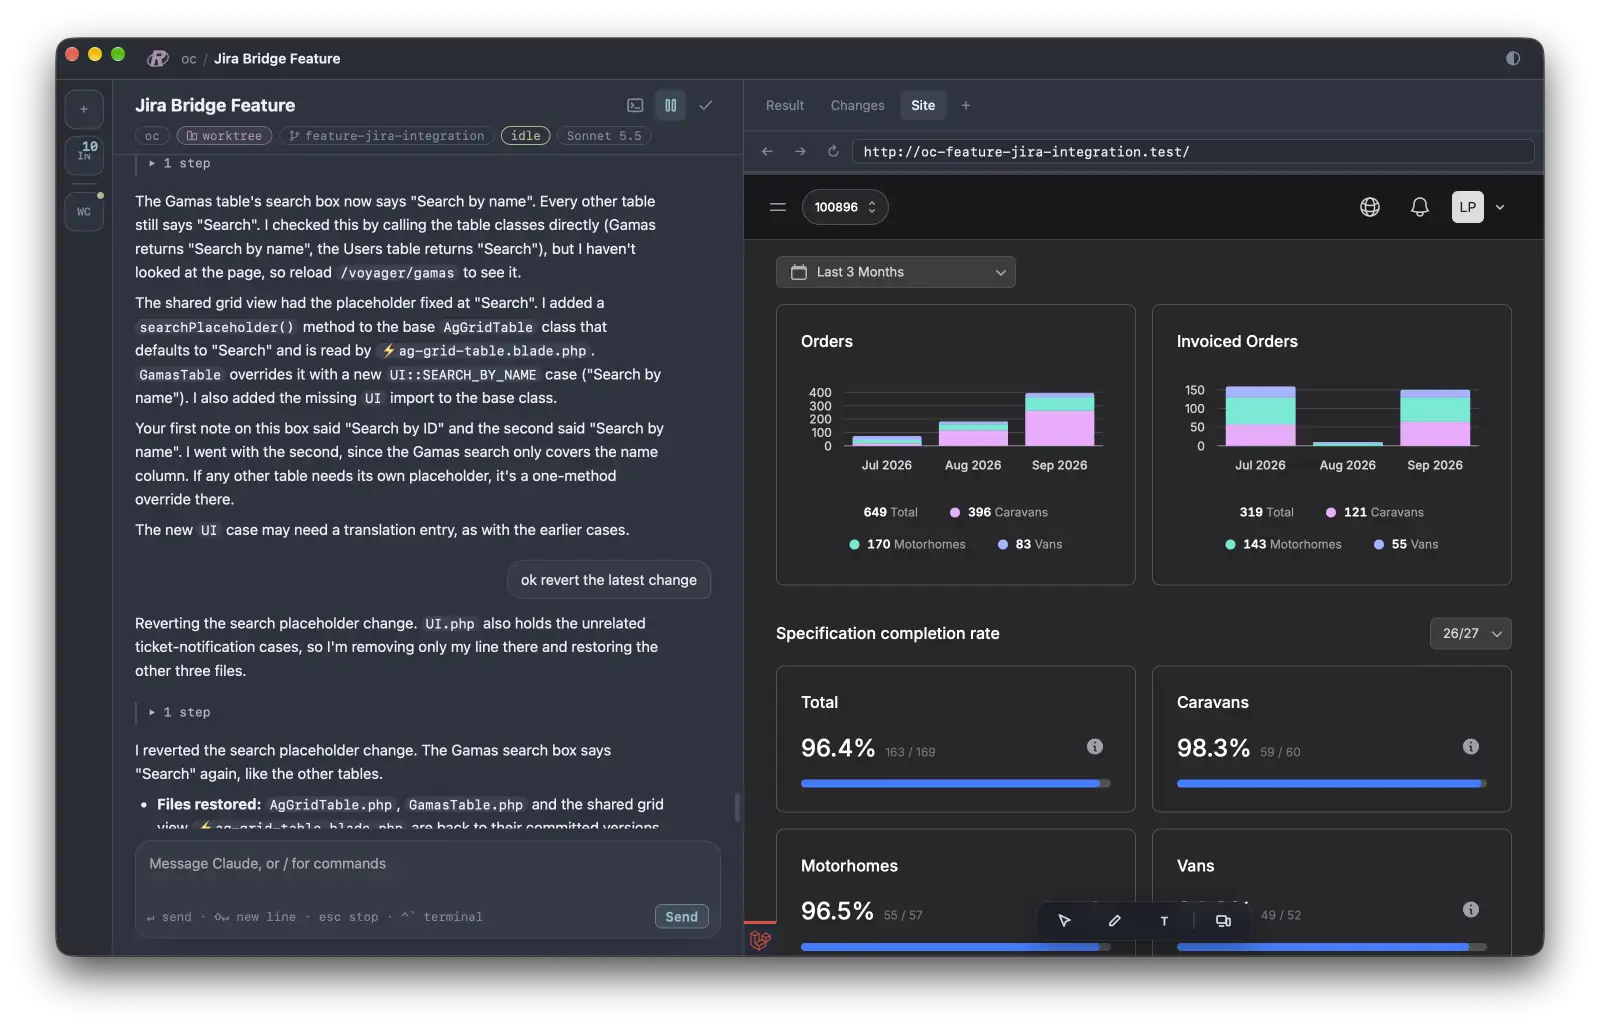Click the Laravel debug bar icon
This screenshot has height=1030, width=1600.
coord(760,941)
